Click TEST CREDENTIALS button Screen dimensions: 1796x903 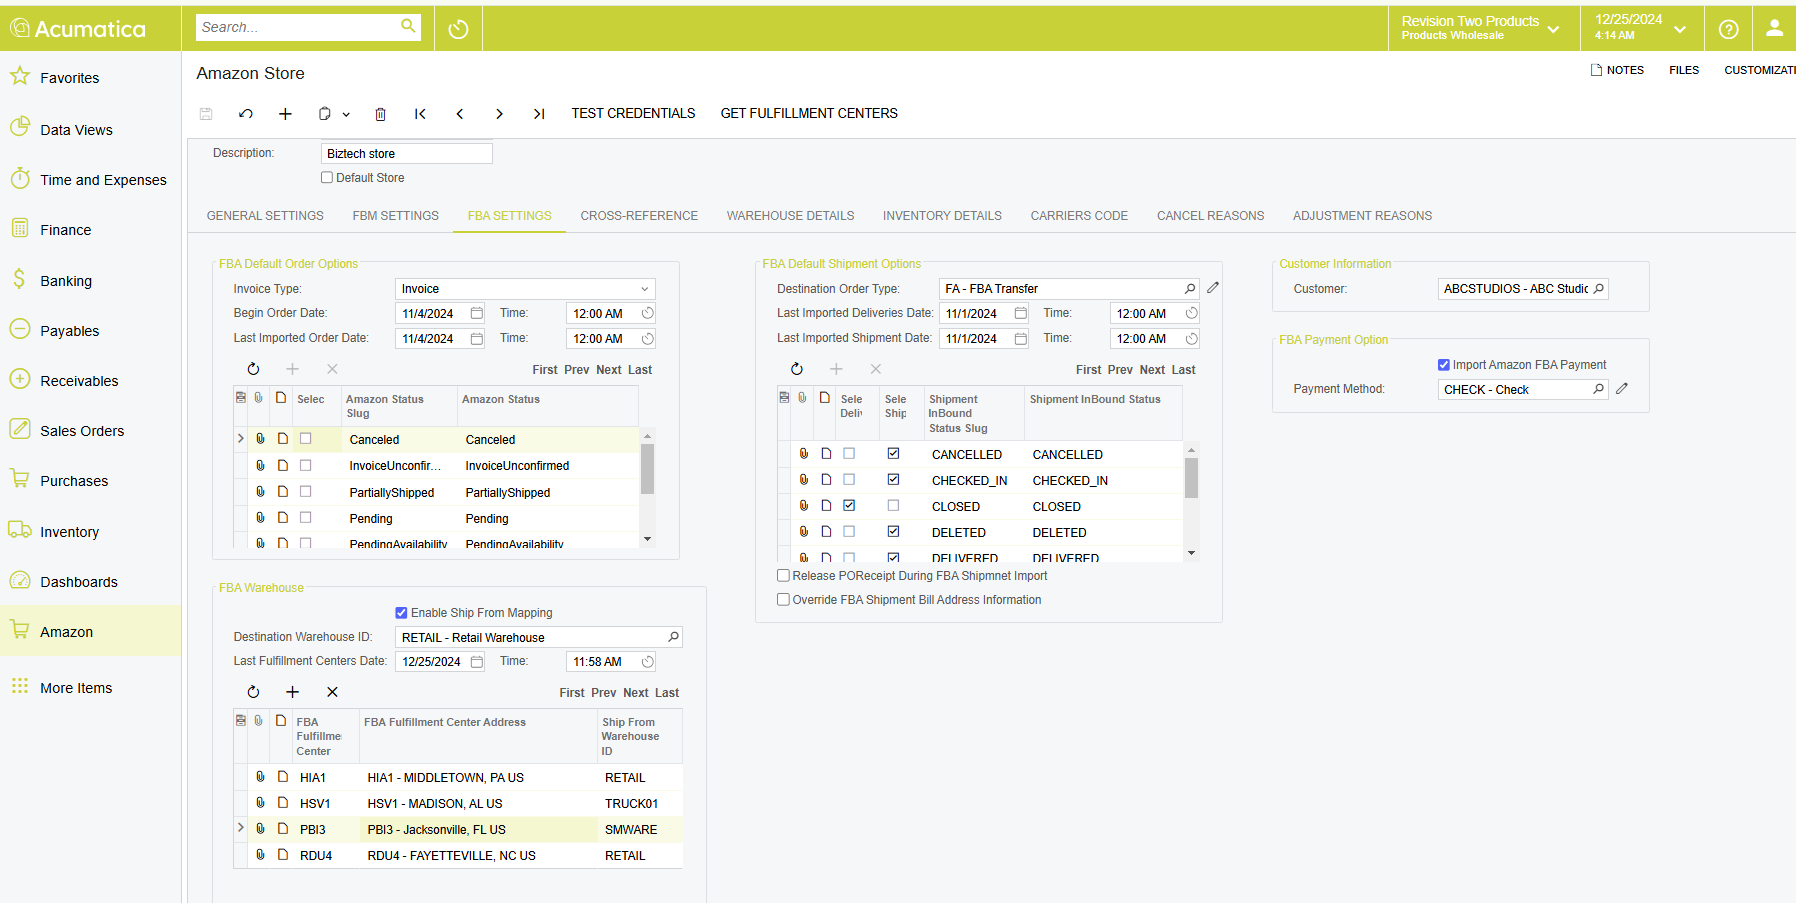tap(633, 114)
